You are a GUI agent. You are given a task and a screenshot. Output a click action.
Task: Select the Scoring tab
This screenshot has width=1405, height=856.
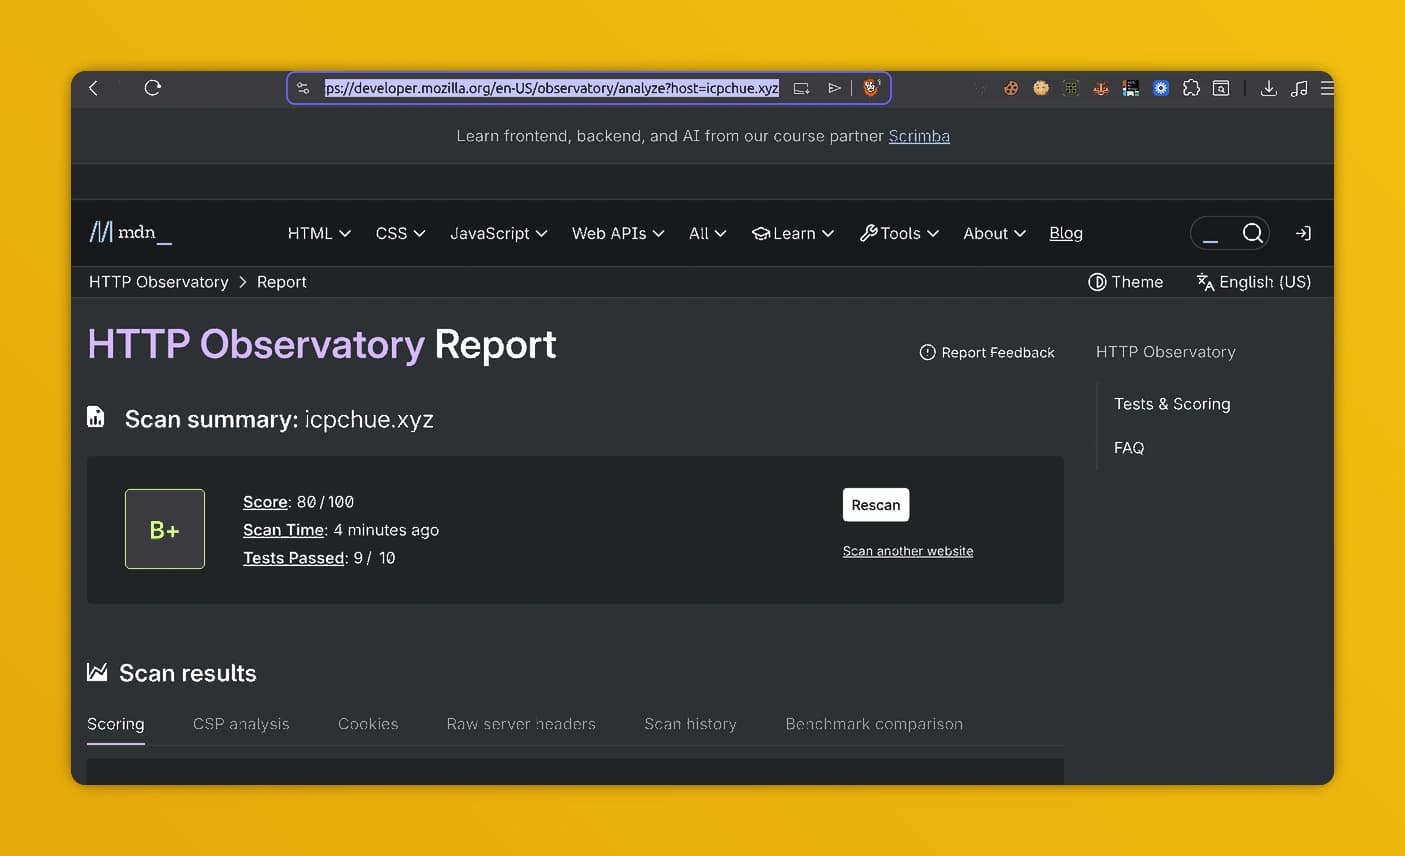coord(116,724)
